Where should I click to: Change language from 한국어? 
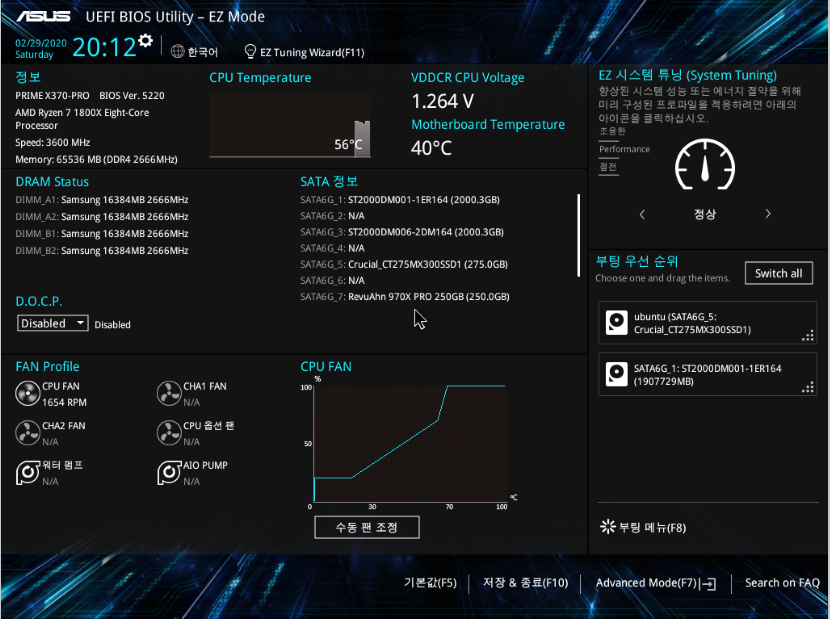point(203,52)
